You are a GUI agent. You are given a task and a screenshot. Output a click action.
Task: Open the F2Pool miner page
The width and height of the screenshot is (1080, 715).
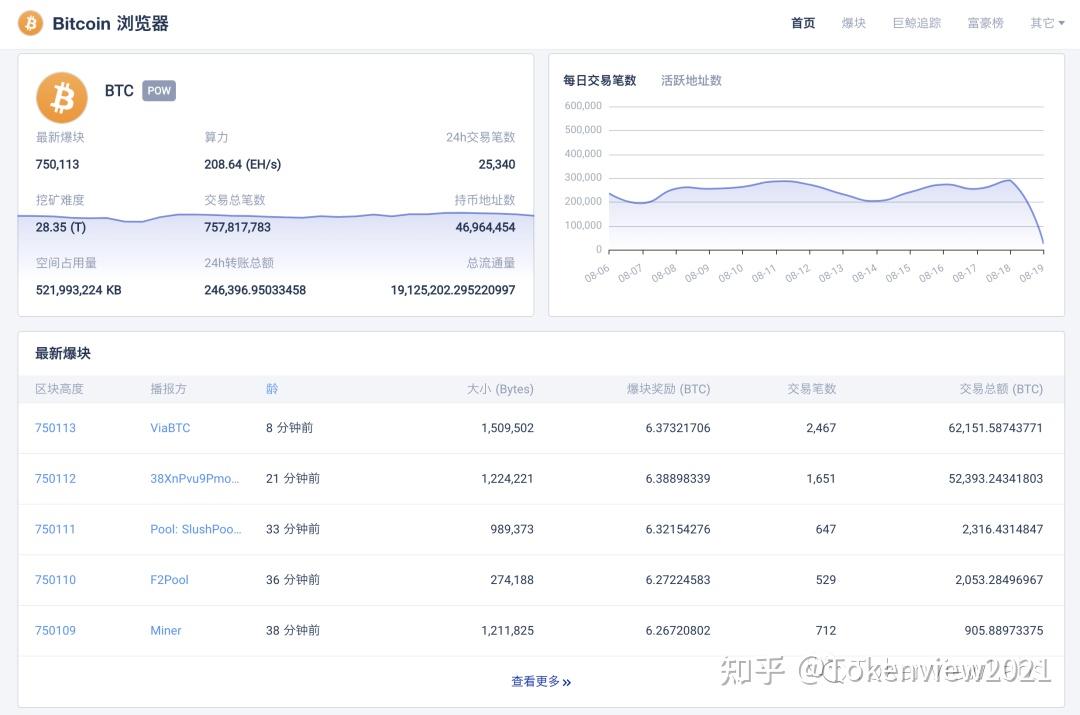pos(169,579)
